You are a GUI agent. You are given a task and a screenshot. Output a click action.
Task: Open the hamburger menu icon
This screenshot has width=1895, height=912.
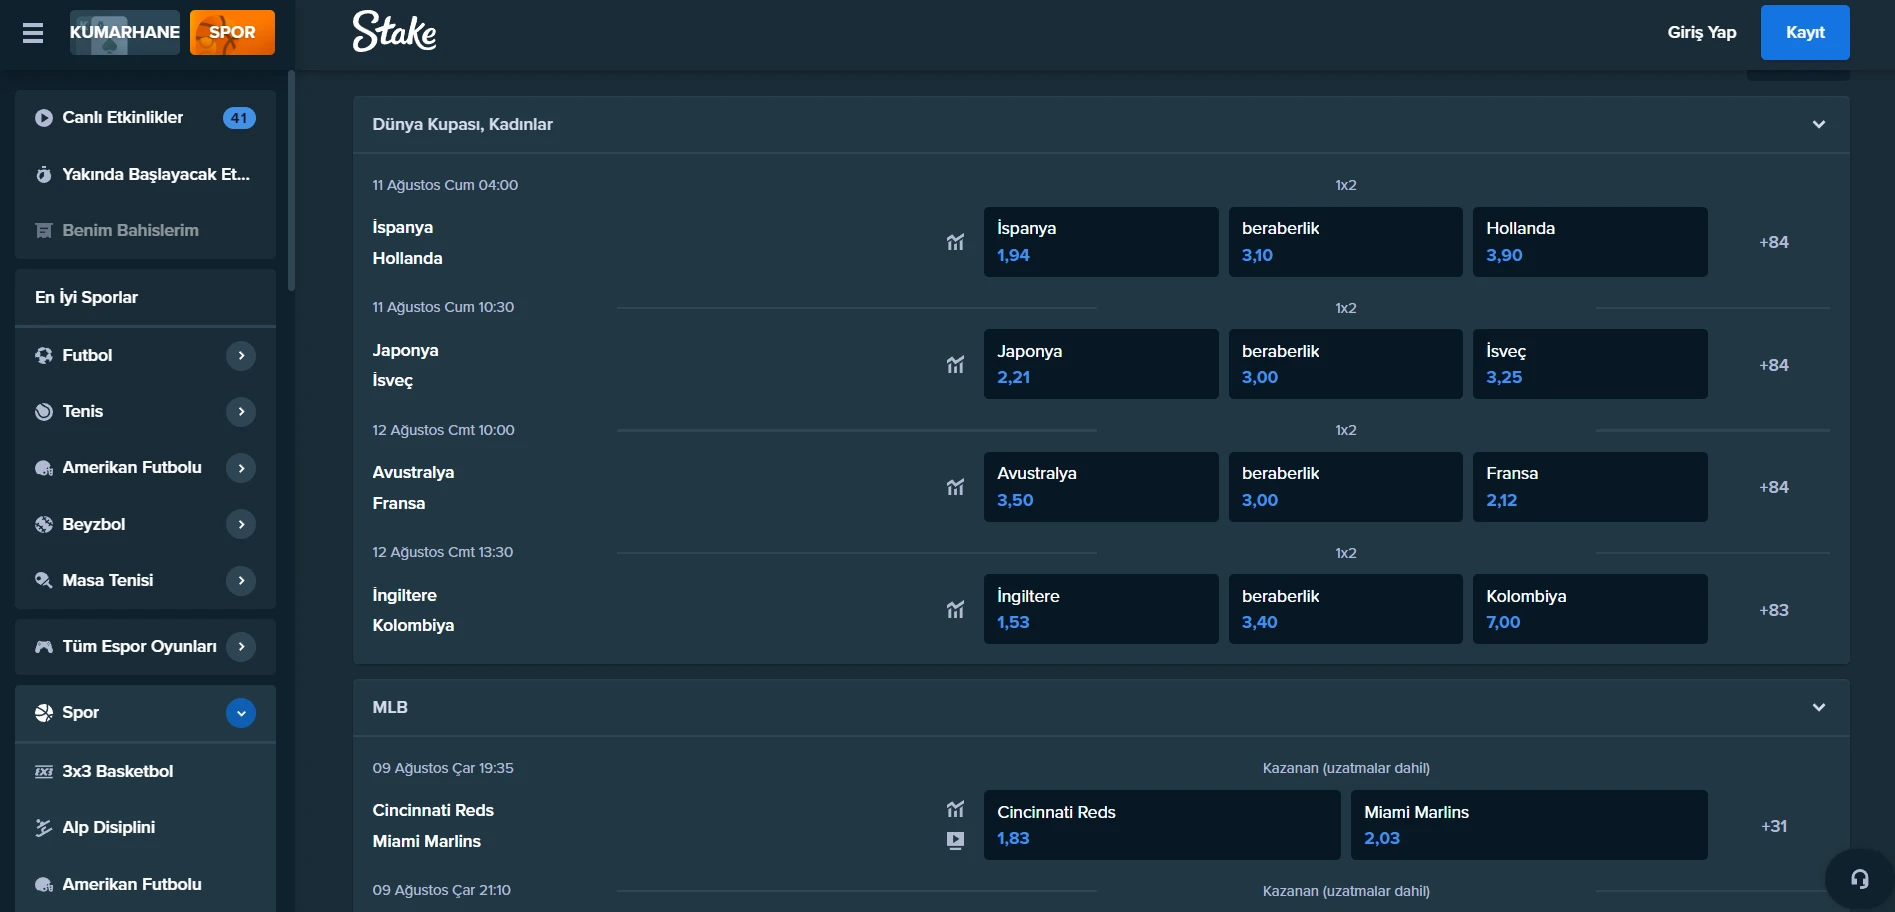pyautogui.click(x=33, y=33)
